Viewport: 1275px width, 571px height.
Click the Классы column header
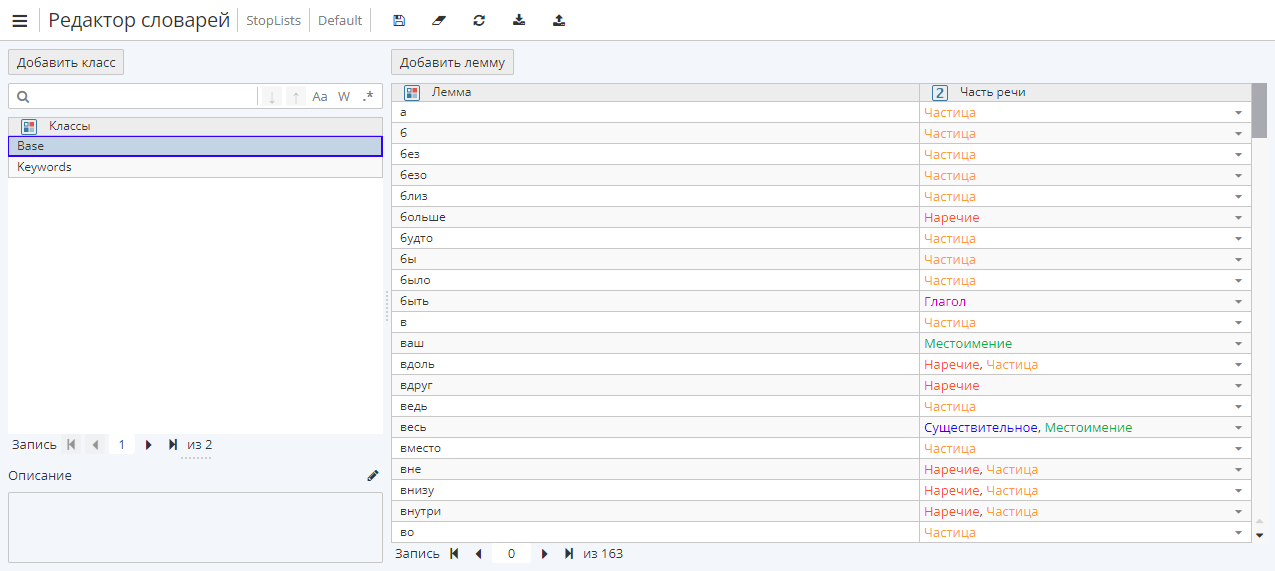[195, 126]
